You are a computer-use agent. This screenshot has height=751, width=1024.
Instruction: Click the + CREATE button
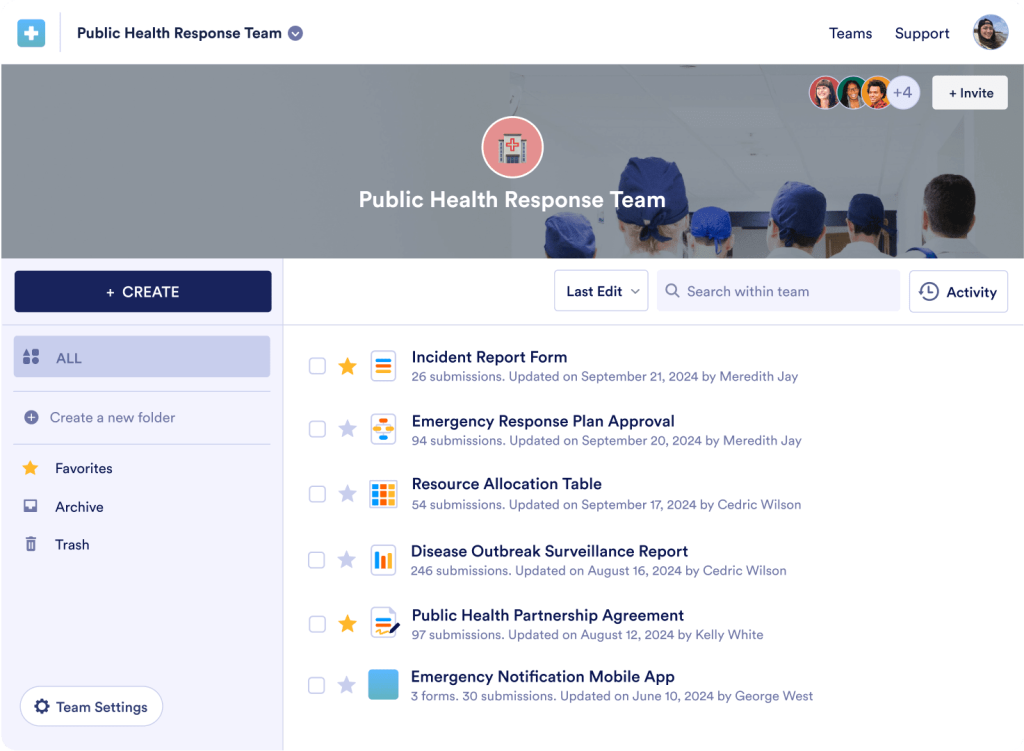(142, 291)
